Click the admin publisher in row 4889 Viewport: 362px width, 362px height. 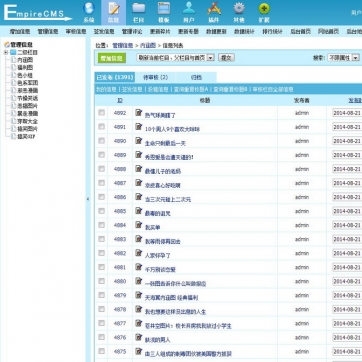302,155
